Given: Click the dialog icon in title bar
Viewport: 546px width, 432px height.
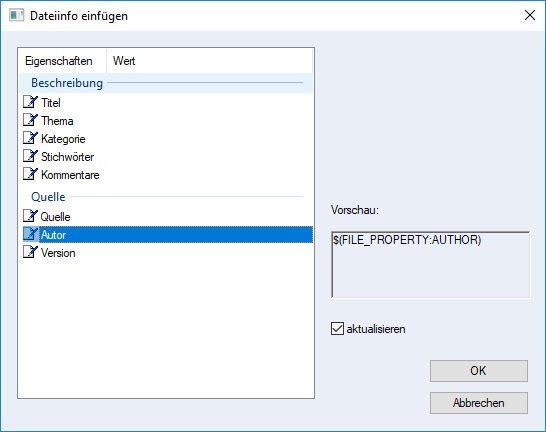Looking at the screenshot, I should [x=16, y=16].
